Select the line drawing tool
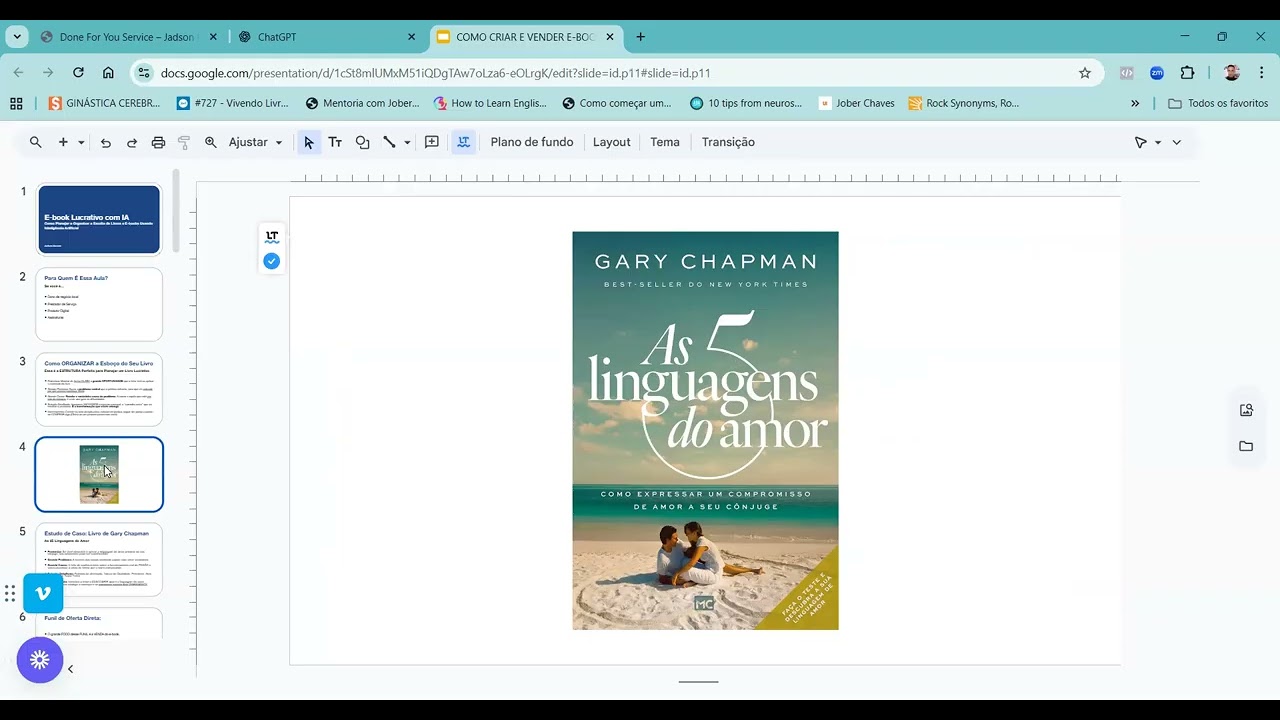1280x720 pixels. pos(389,142)
